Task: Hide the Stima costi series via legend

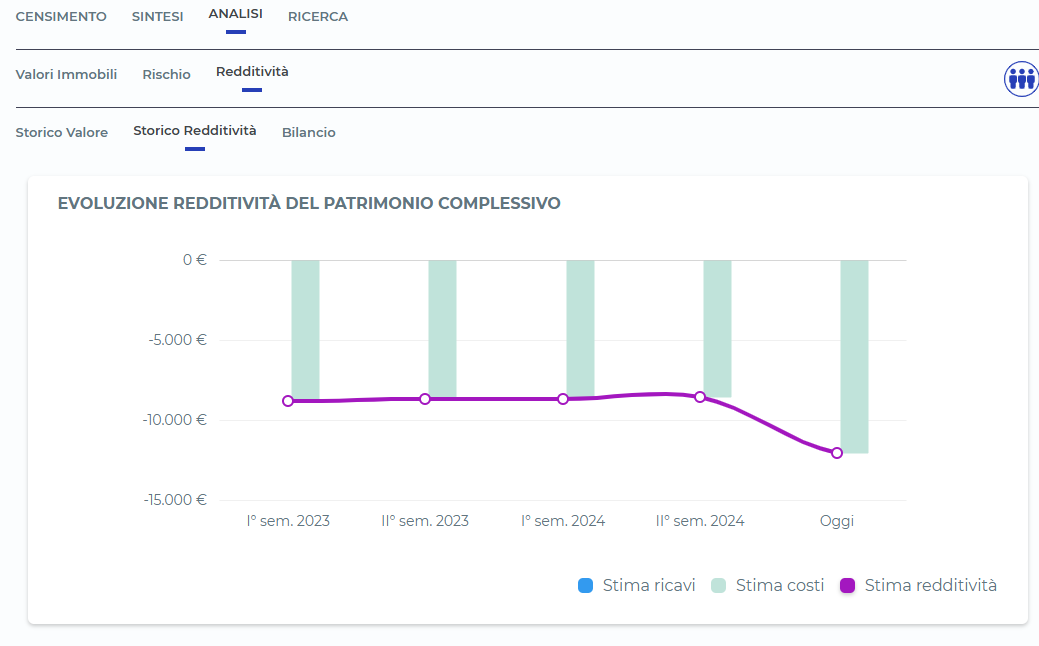Action: pyautogui.click(x=768, y=586)
